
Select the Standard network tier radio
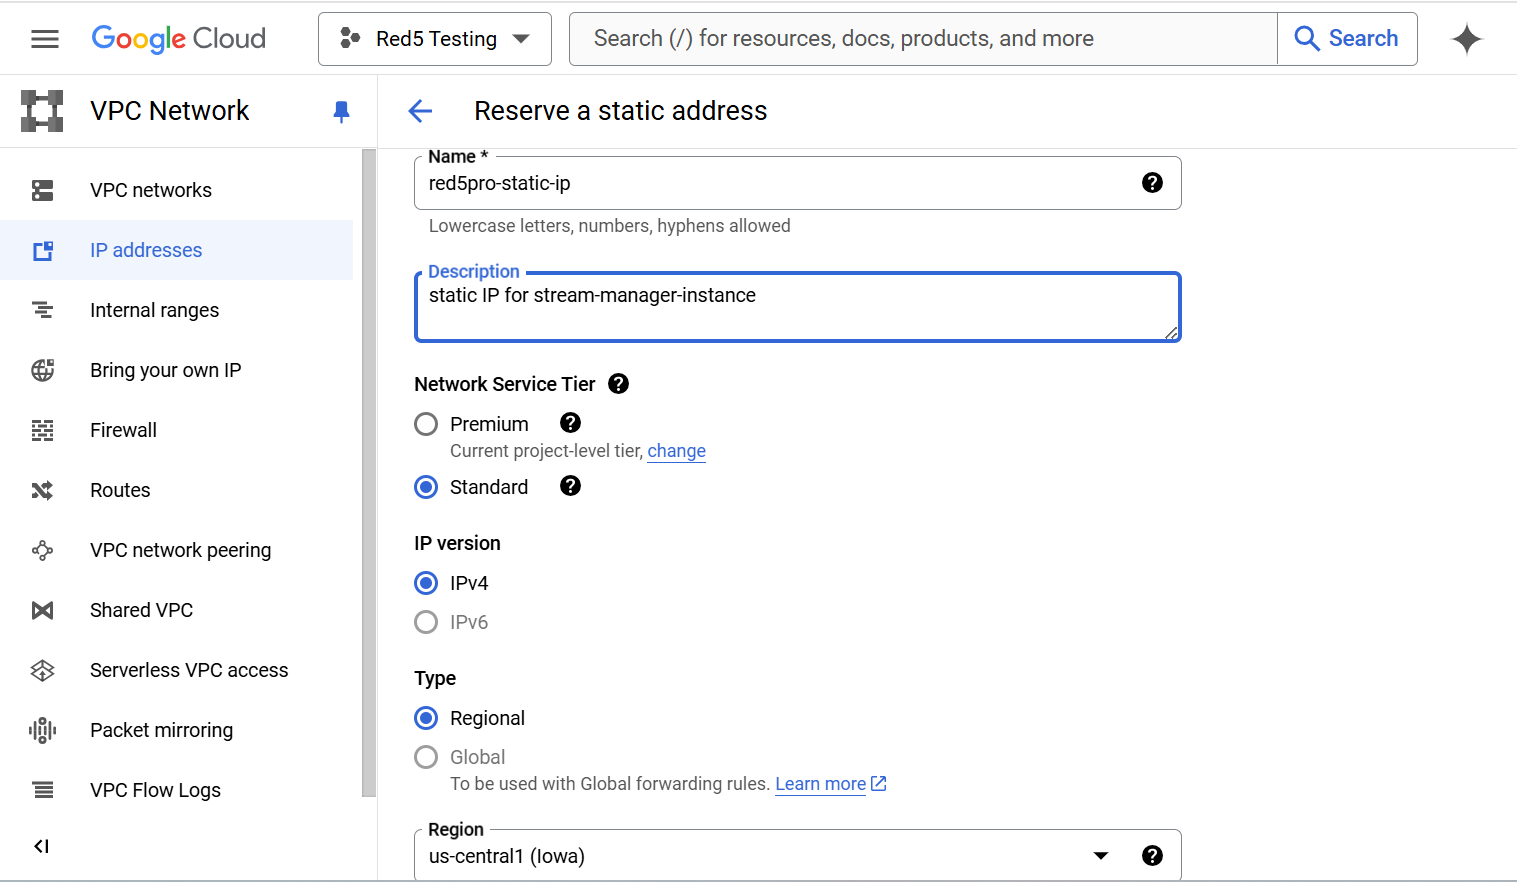(426, 487)
